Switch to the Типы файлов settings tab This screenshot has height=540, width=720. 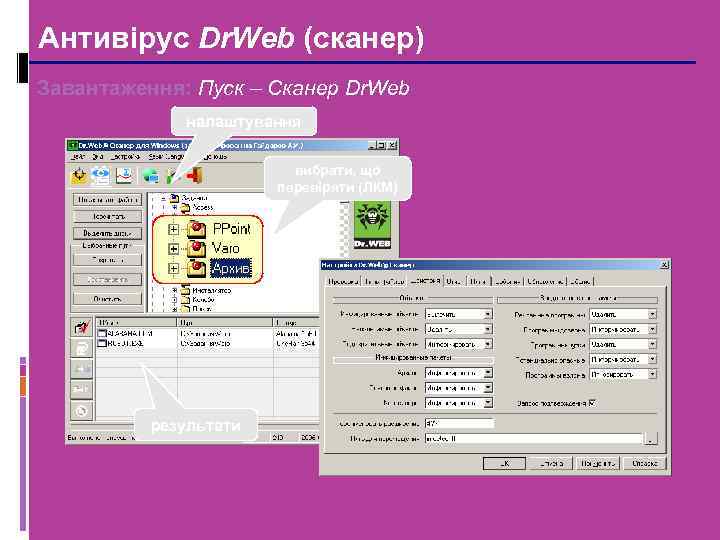click(x=384, y=281)
